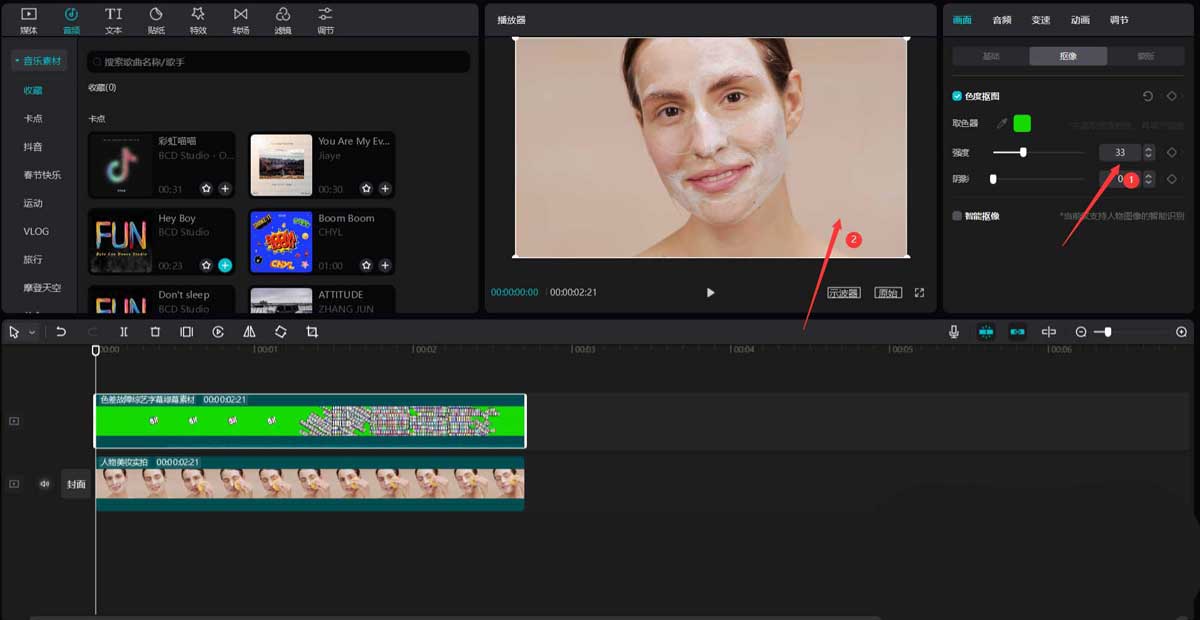Click the 示波器 button under the preview
1200x620 pixels.
point(843,293)
